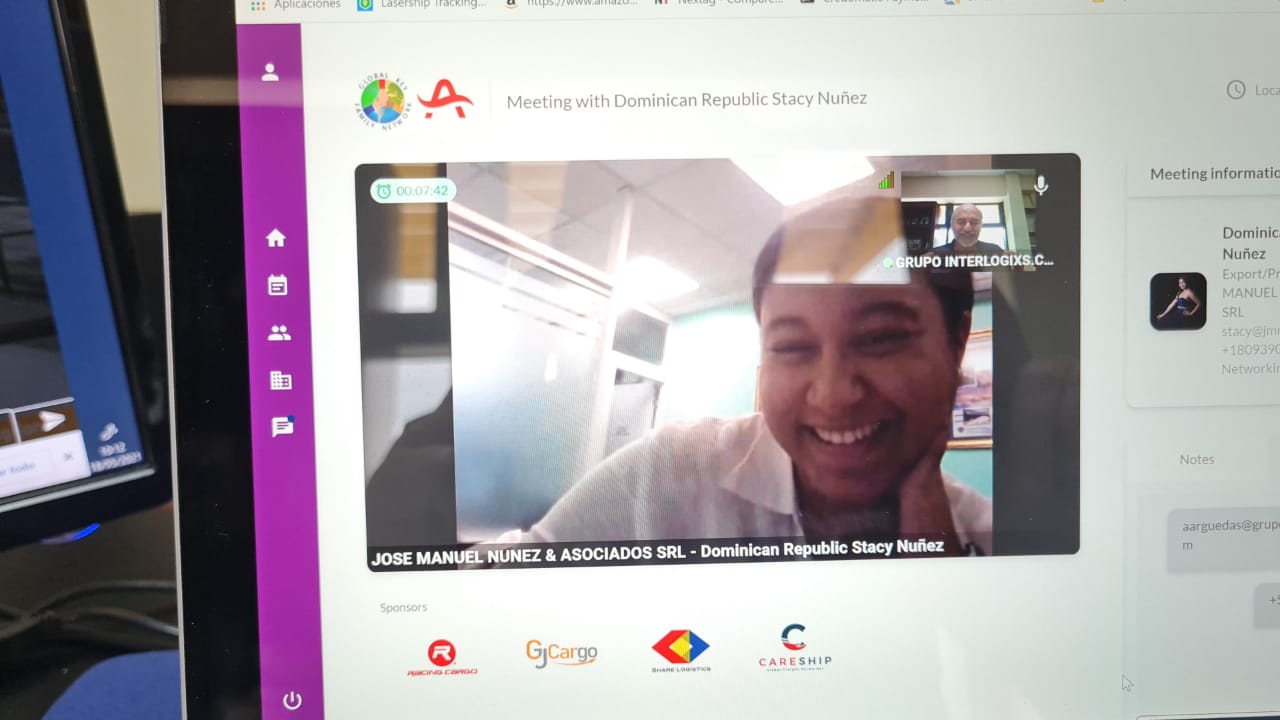Open the user profile icon in sidebar
Image resolution: width=1280 pixels, height=720 pixels.
click(x=270, y=73)
